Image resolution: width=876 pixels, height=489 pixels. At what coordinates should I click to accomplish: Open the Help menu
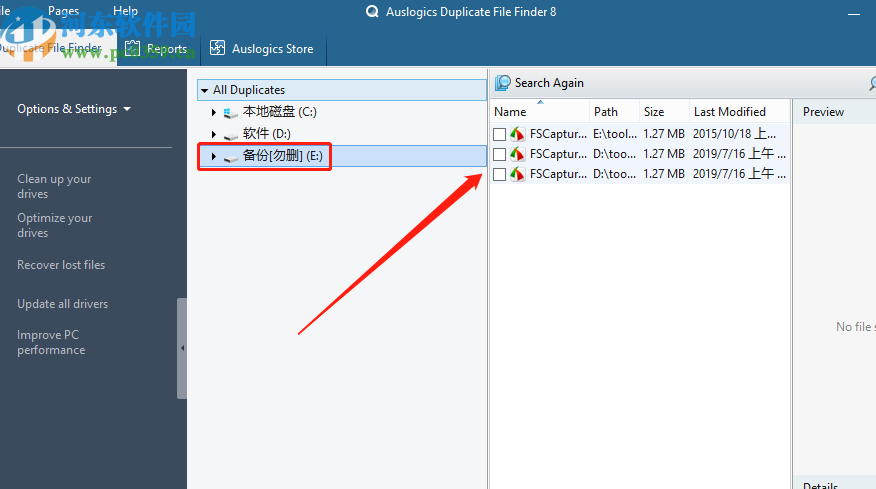coord(125,11)
